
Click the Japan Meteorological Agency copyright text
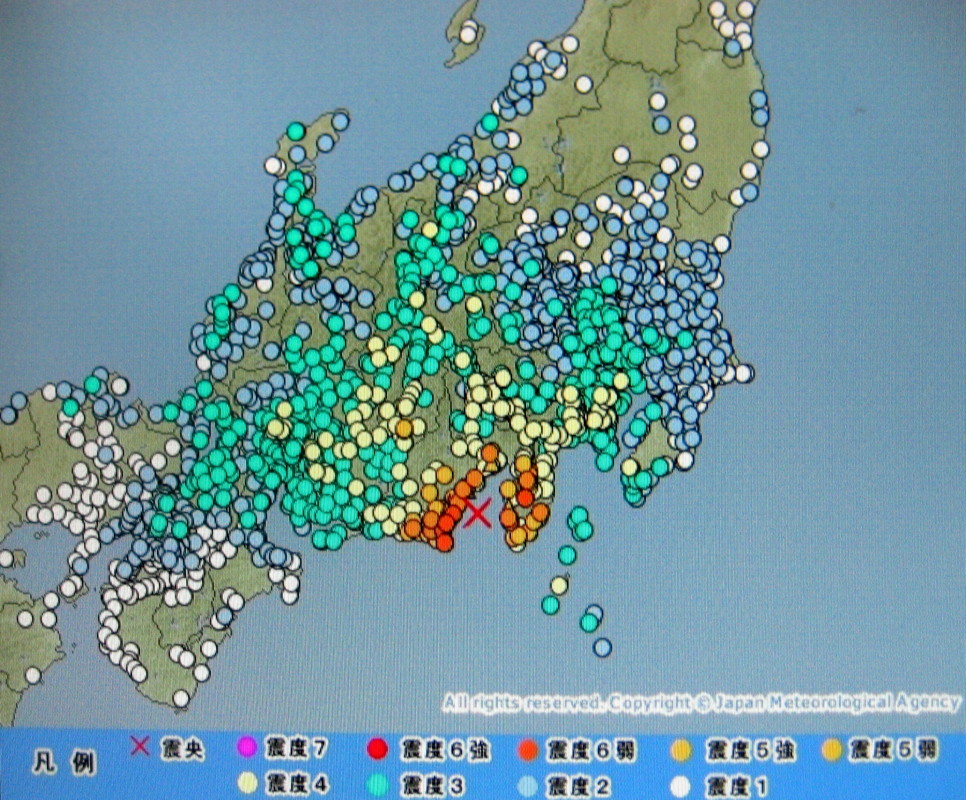coord(702,703)
